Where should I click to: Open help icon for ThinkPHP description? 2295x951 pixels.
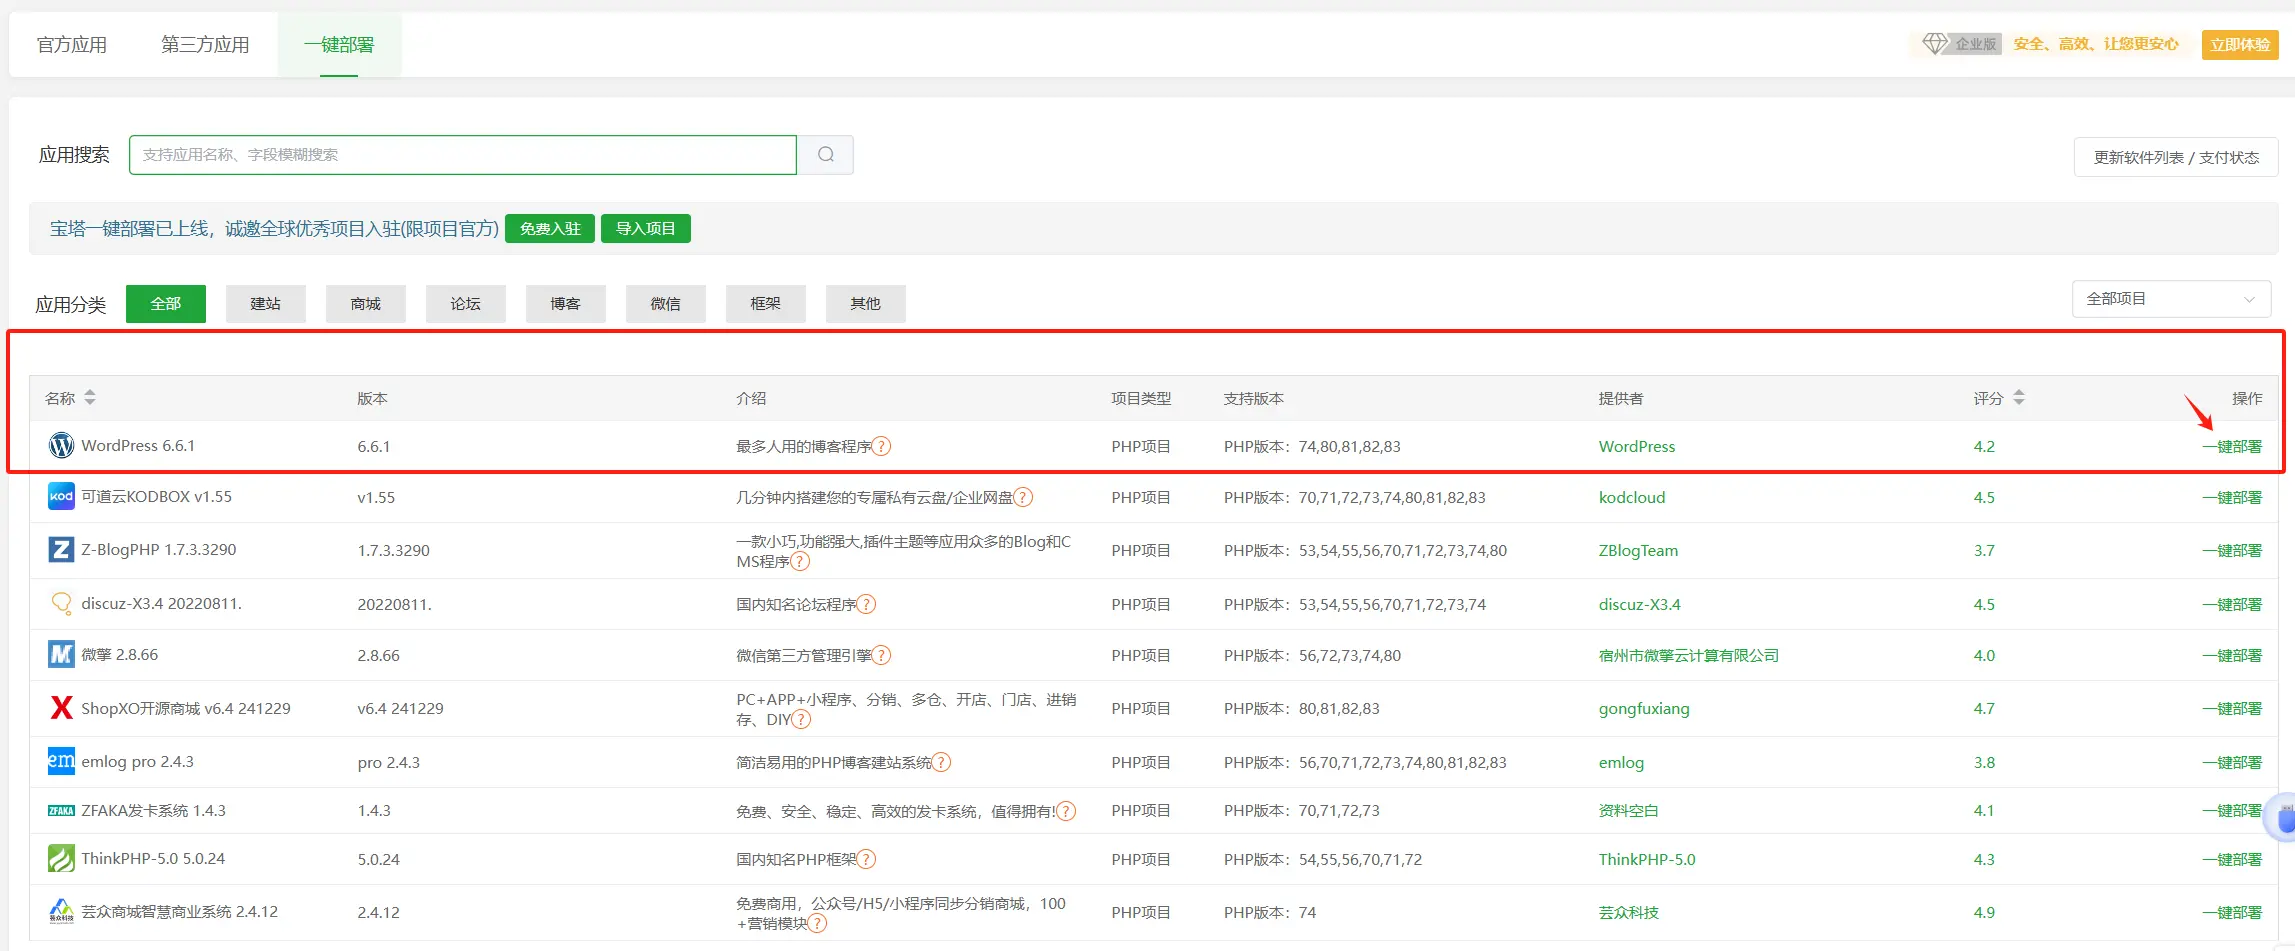pyautogui.click(x=866, y=859)
